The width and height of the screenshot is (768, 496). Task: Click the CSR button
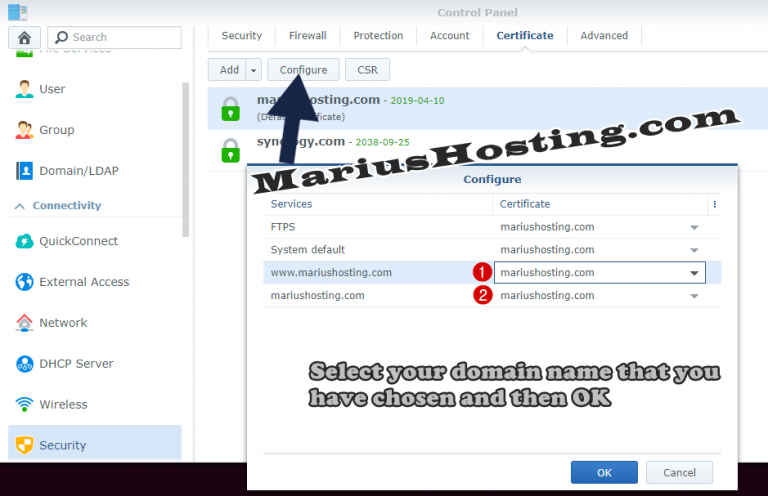pos(367,70)
